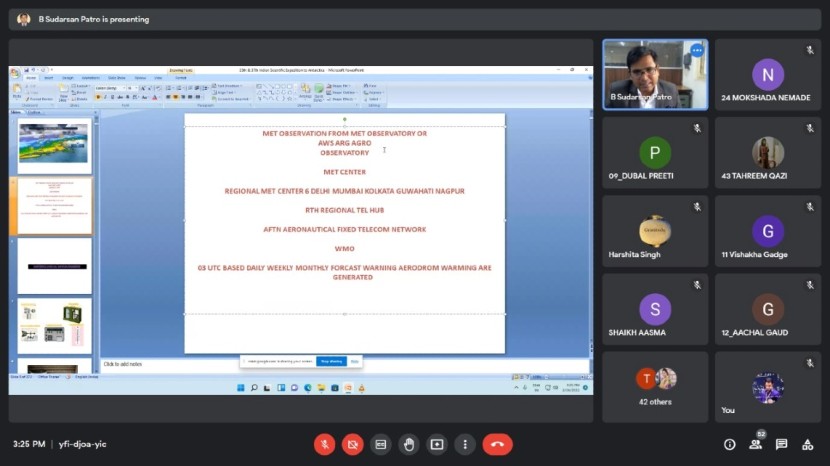Open the 42 others participant tile

click(655, 386)
